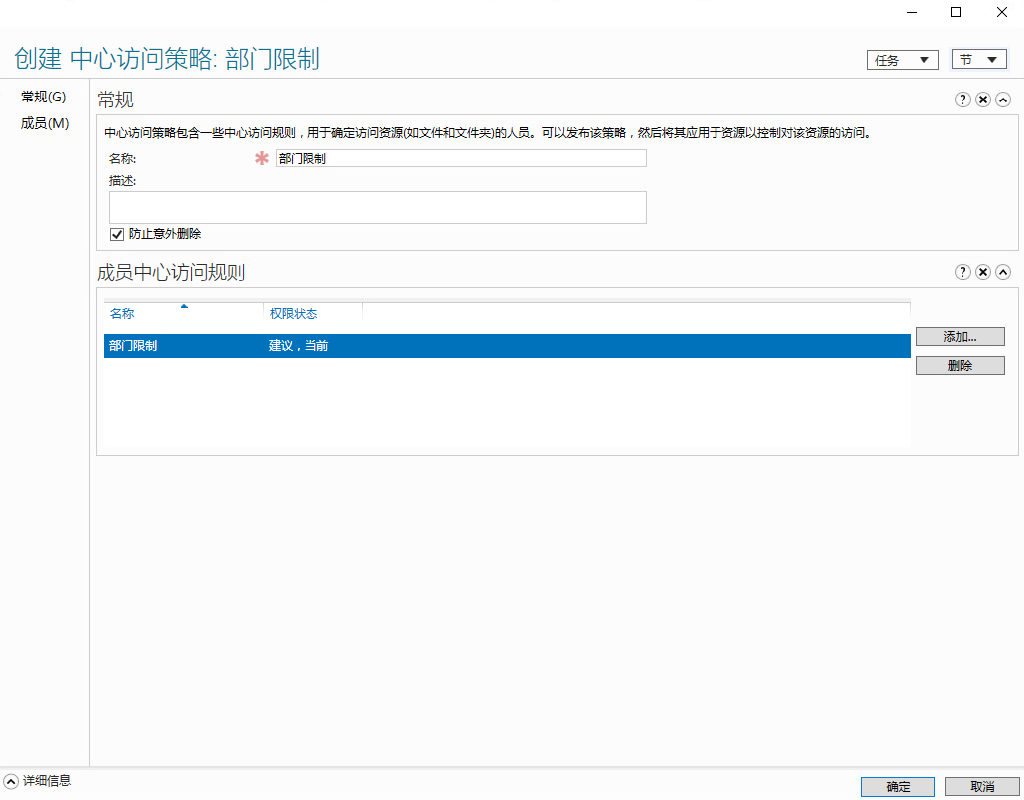Collapse the 成员中心访问规则 section chevron icon

tap(1003, 271)
